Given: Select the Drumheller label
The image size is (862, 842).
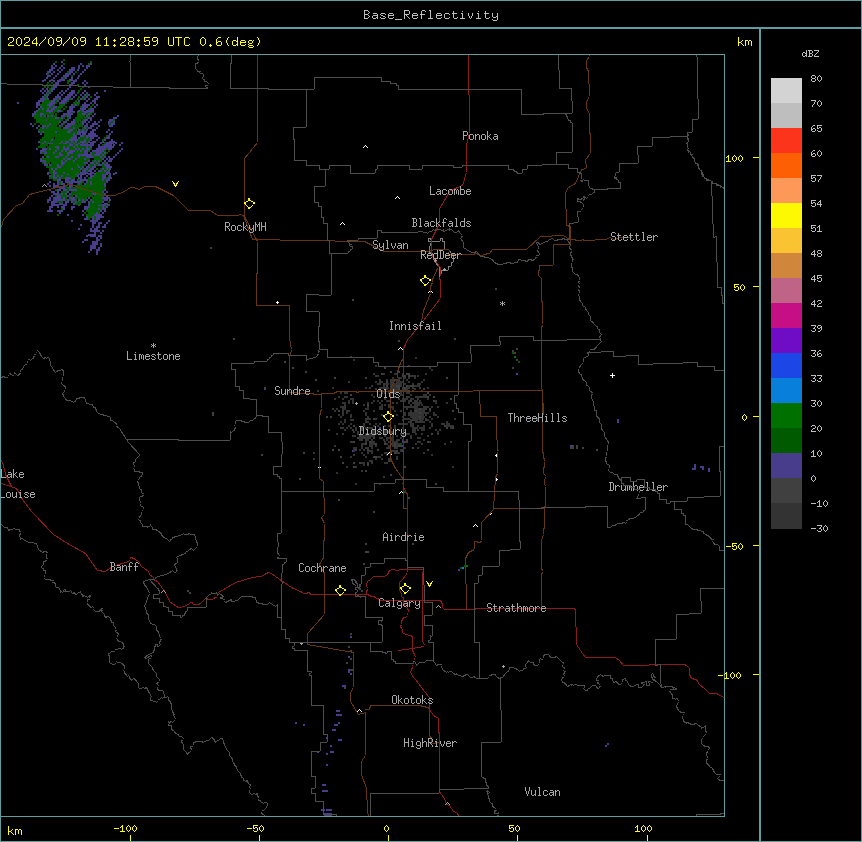Looking at the screenshot, I should pos(638,487).
